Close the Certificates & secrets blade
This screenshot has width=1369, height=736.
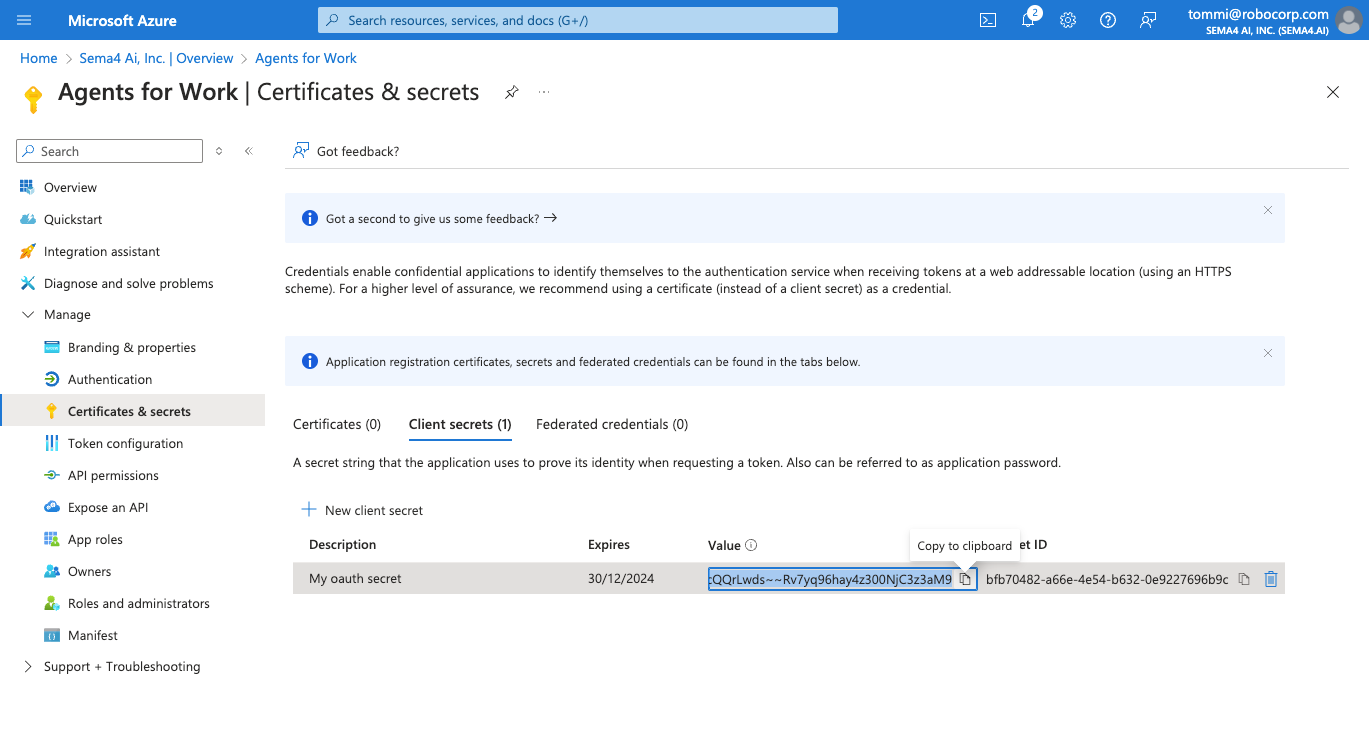pos(1332,92)
